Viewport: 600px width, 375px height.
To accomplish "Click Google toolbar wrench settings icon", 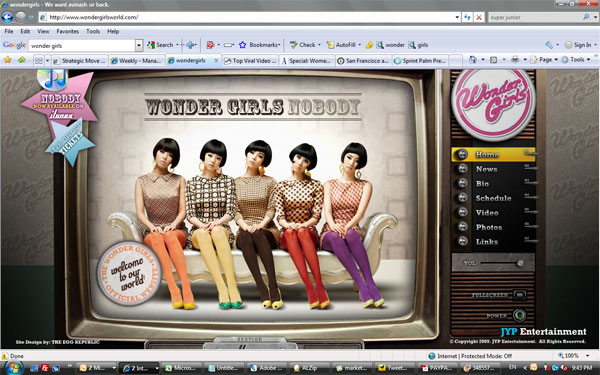I will coord(549,45).
